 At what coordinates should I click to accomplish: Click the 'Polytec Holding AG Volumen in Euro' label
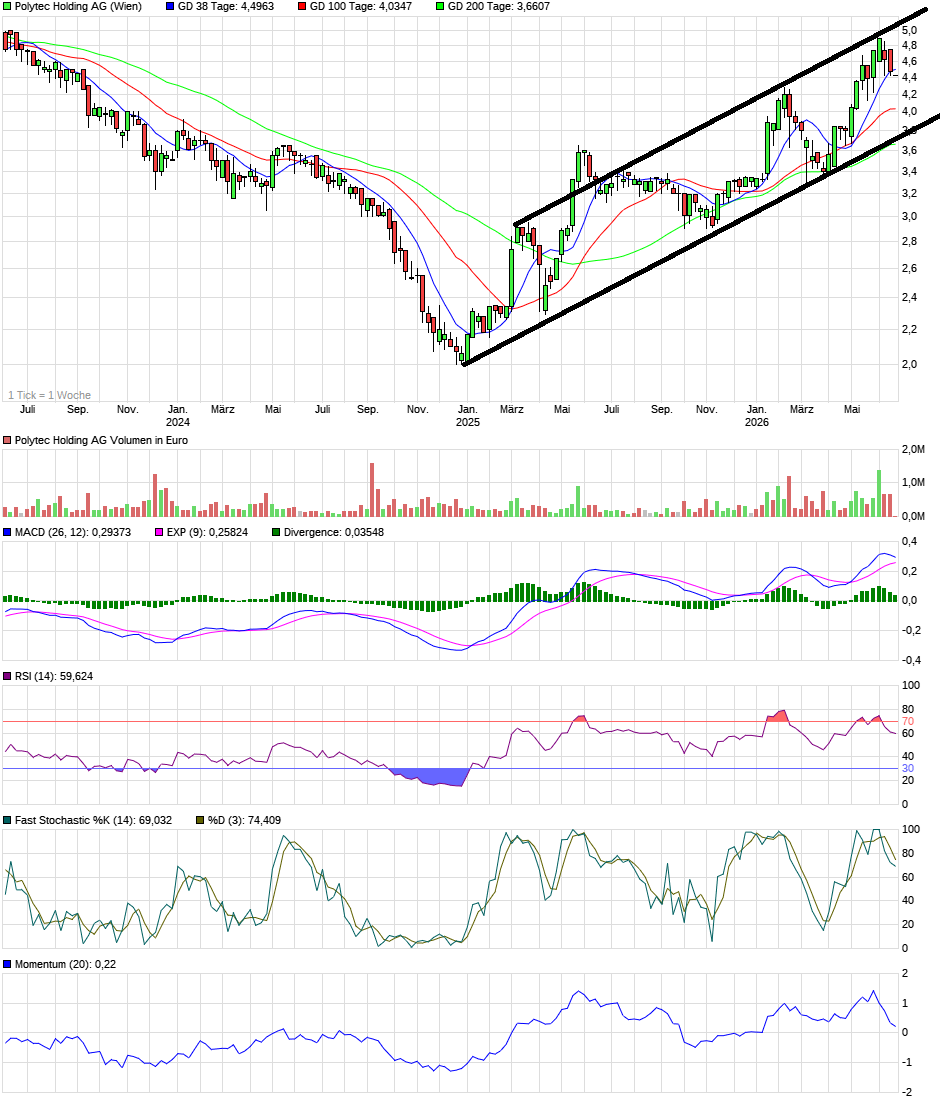pyautogui.click(x=101, y=440)
